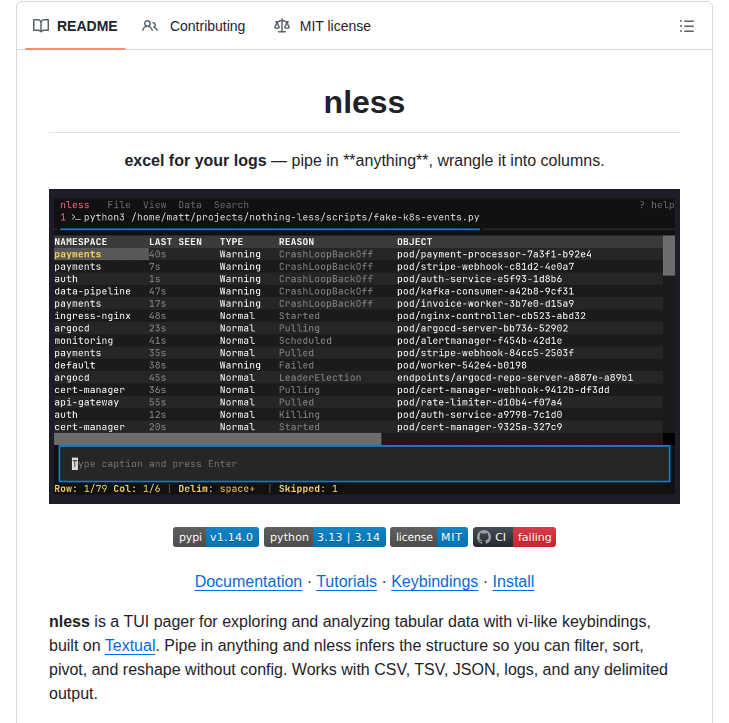Click the Install link
This screenshot has height=723, width=729.
point(513,581)
